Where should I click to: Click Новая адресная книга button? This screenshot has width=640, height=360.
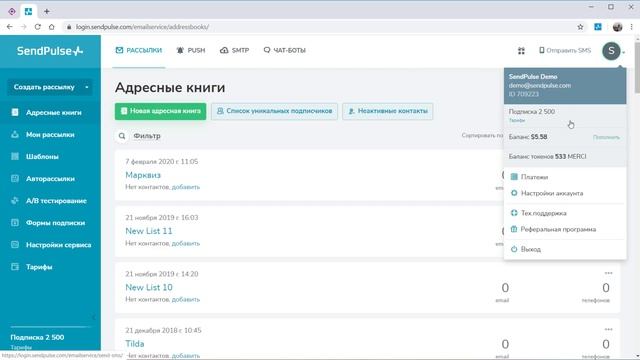pyautogui.click(x=160, y=111)
